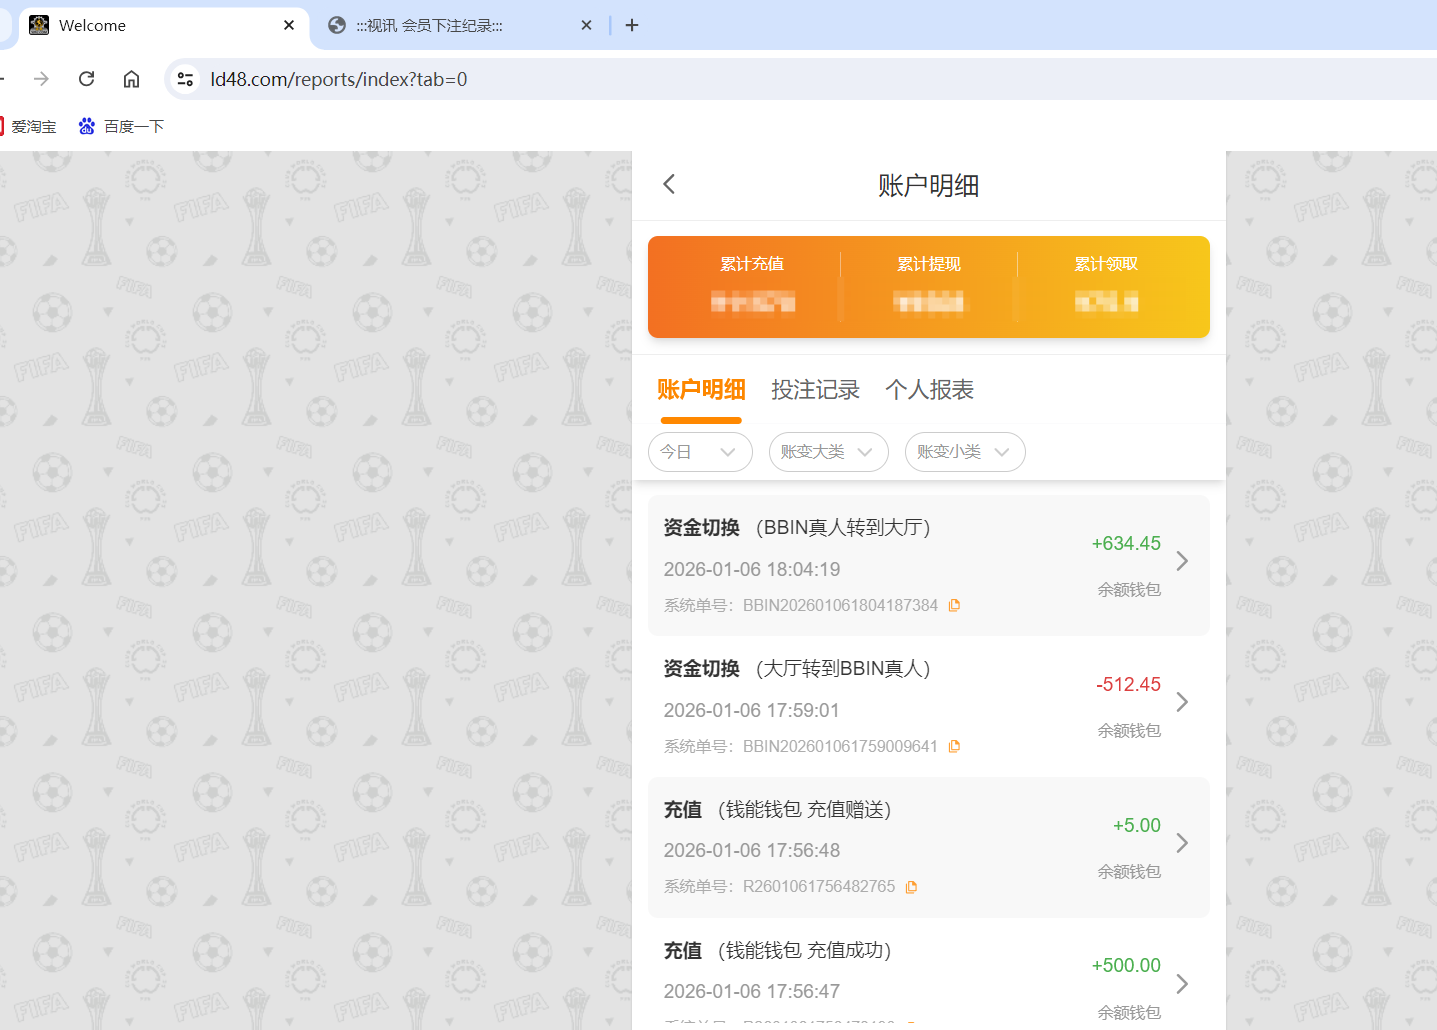This screenshot has width=1437, height=1030.
Task: Open the 爱淘宝 bookmark
Action: (31, 126)
